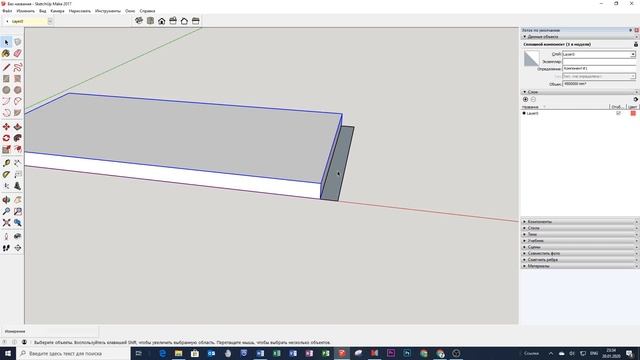This screenshot has height=360, width=640.
Task: Pick the Dimension tool
Action: 18,163
